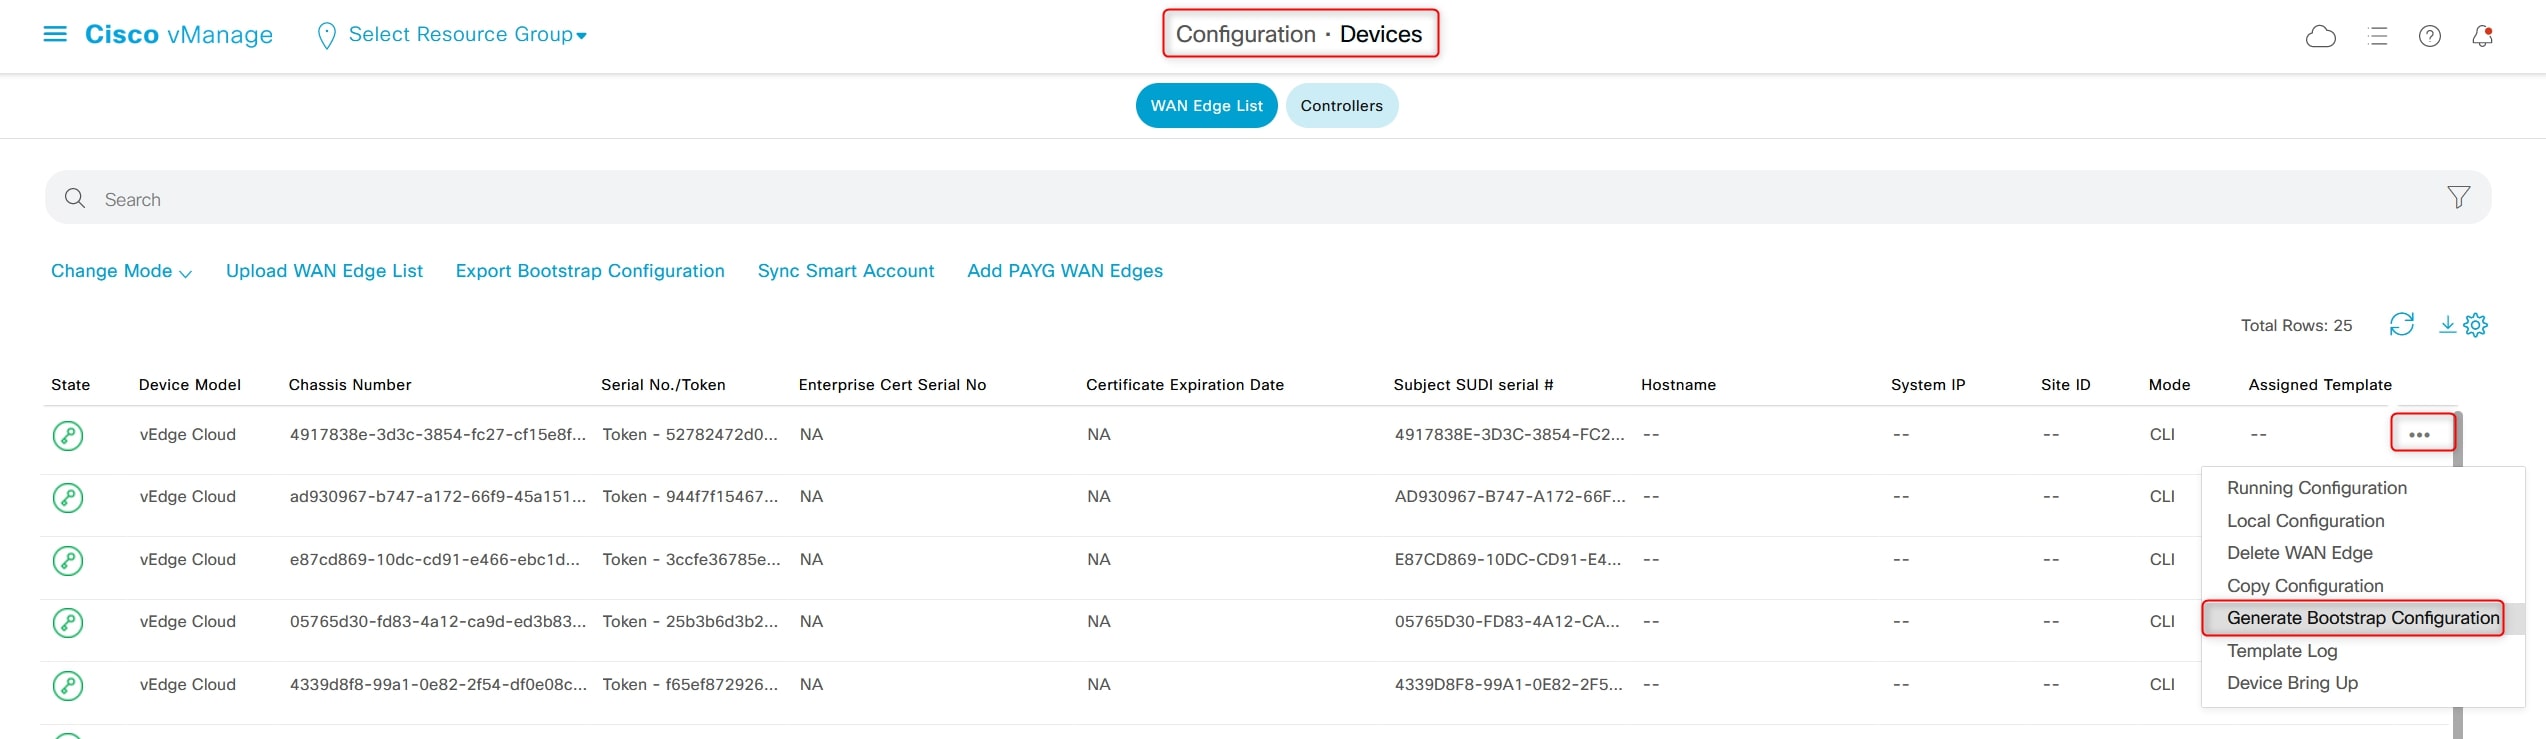Select Running Configuration from menu
The image size is (2546, 739).
pyautogui.click(x=2316, y=488)
